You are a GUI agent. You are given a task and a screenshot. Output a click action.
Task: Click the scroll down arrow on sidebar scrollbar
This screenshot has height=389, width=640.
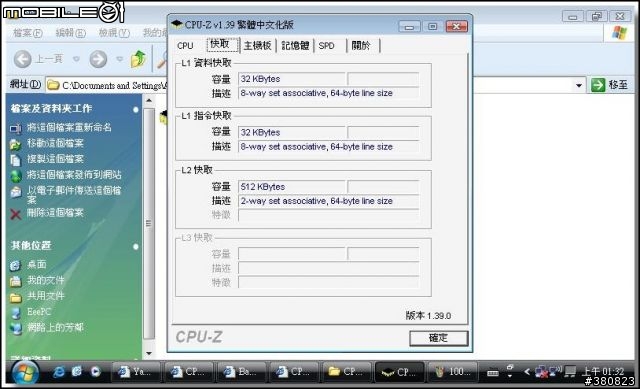(x=149, y=353)
